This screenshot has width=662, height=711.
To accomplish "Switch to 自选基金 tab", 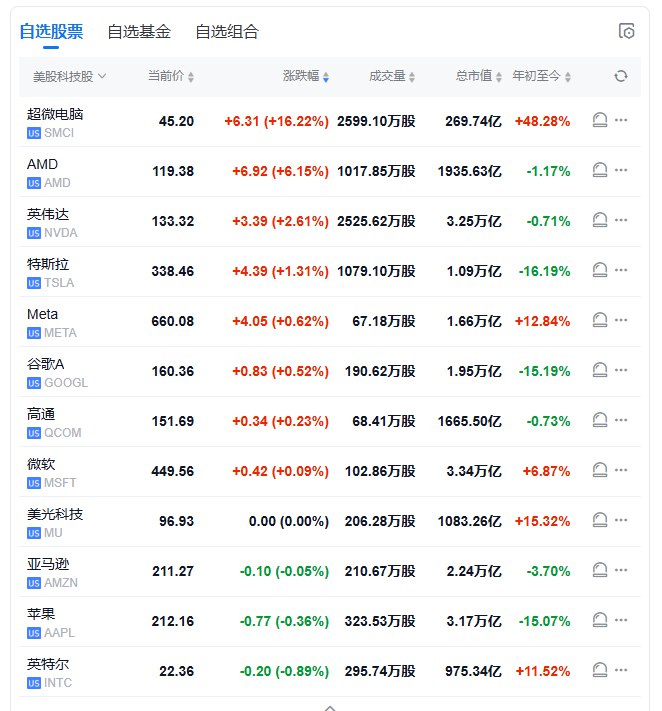I will 139,32.
